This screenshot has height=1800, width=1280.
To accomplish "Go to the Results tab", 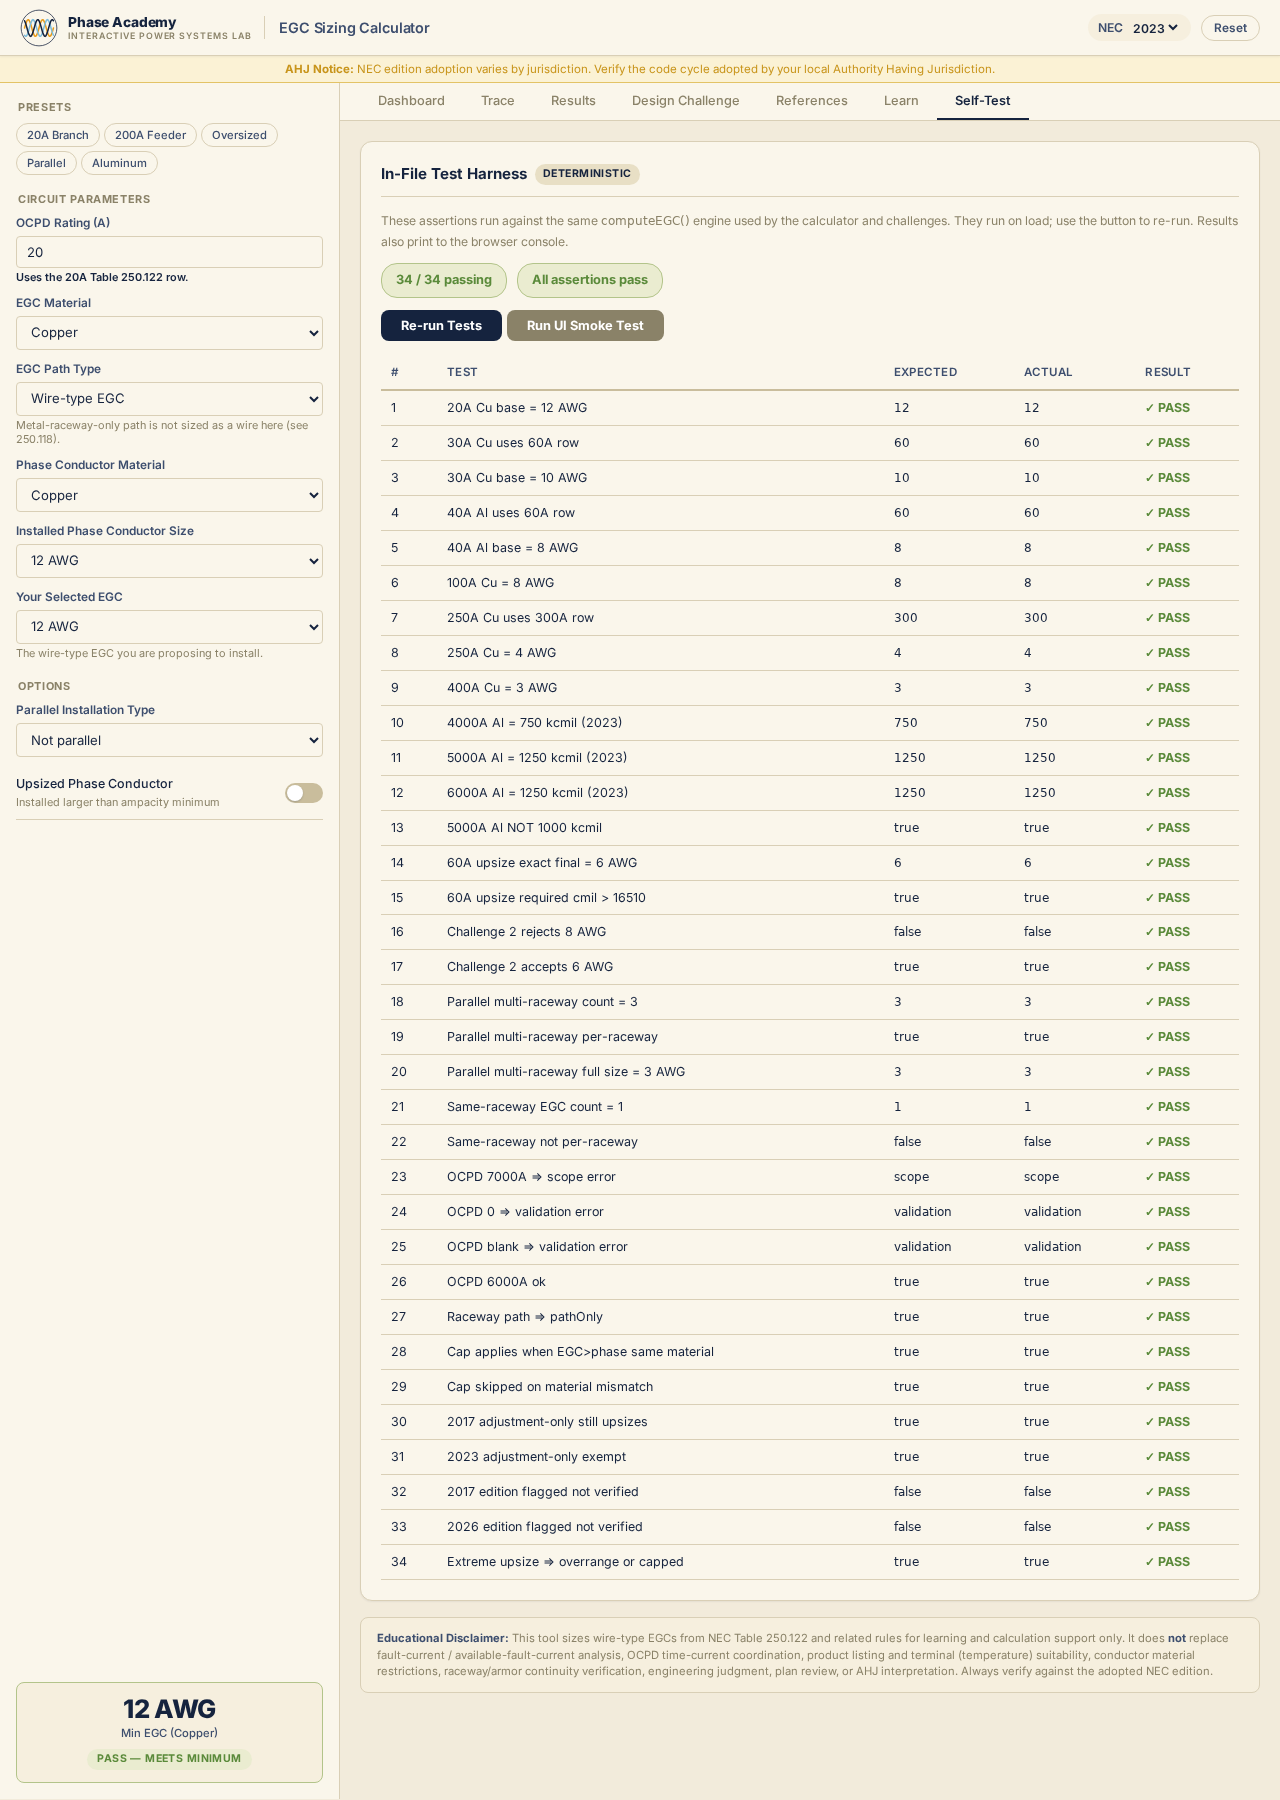I will point(573,101).
